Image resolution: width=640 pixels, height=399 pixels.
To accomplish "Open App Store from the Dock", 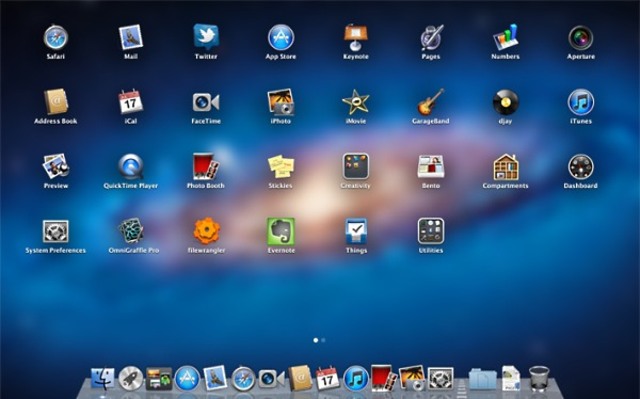I will 187,379.
